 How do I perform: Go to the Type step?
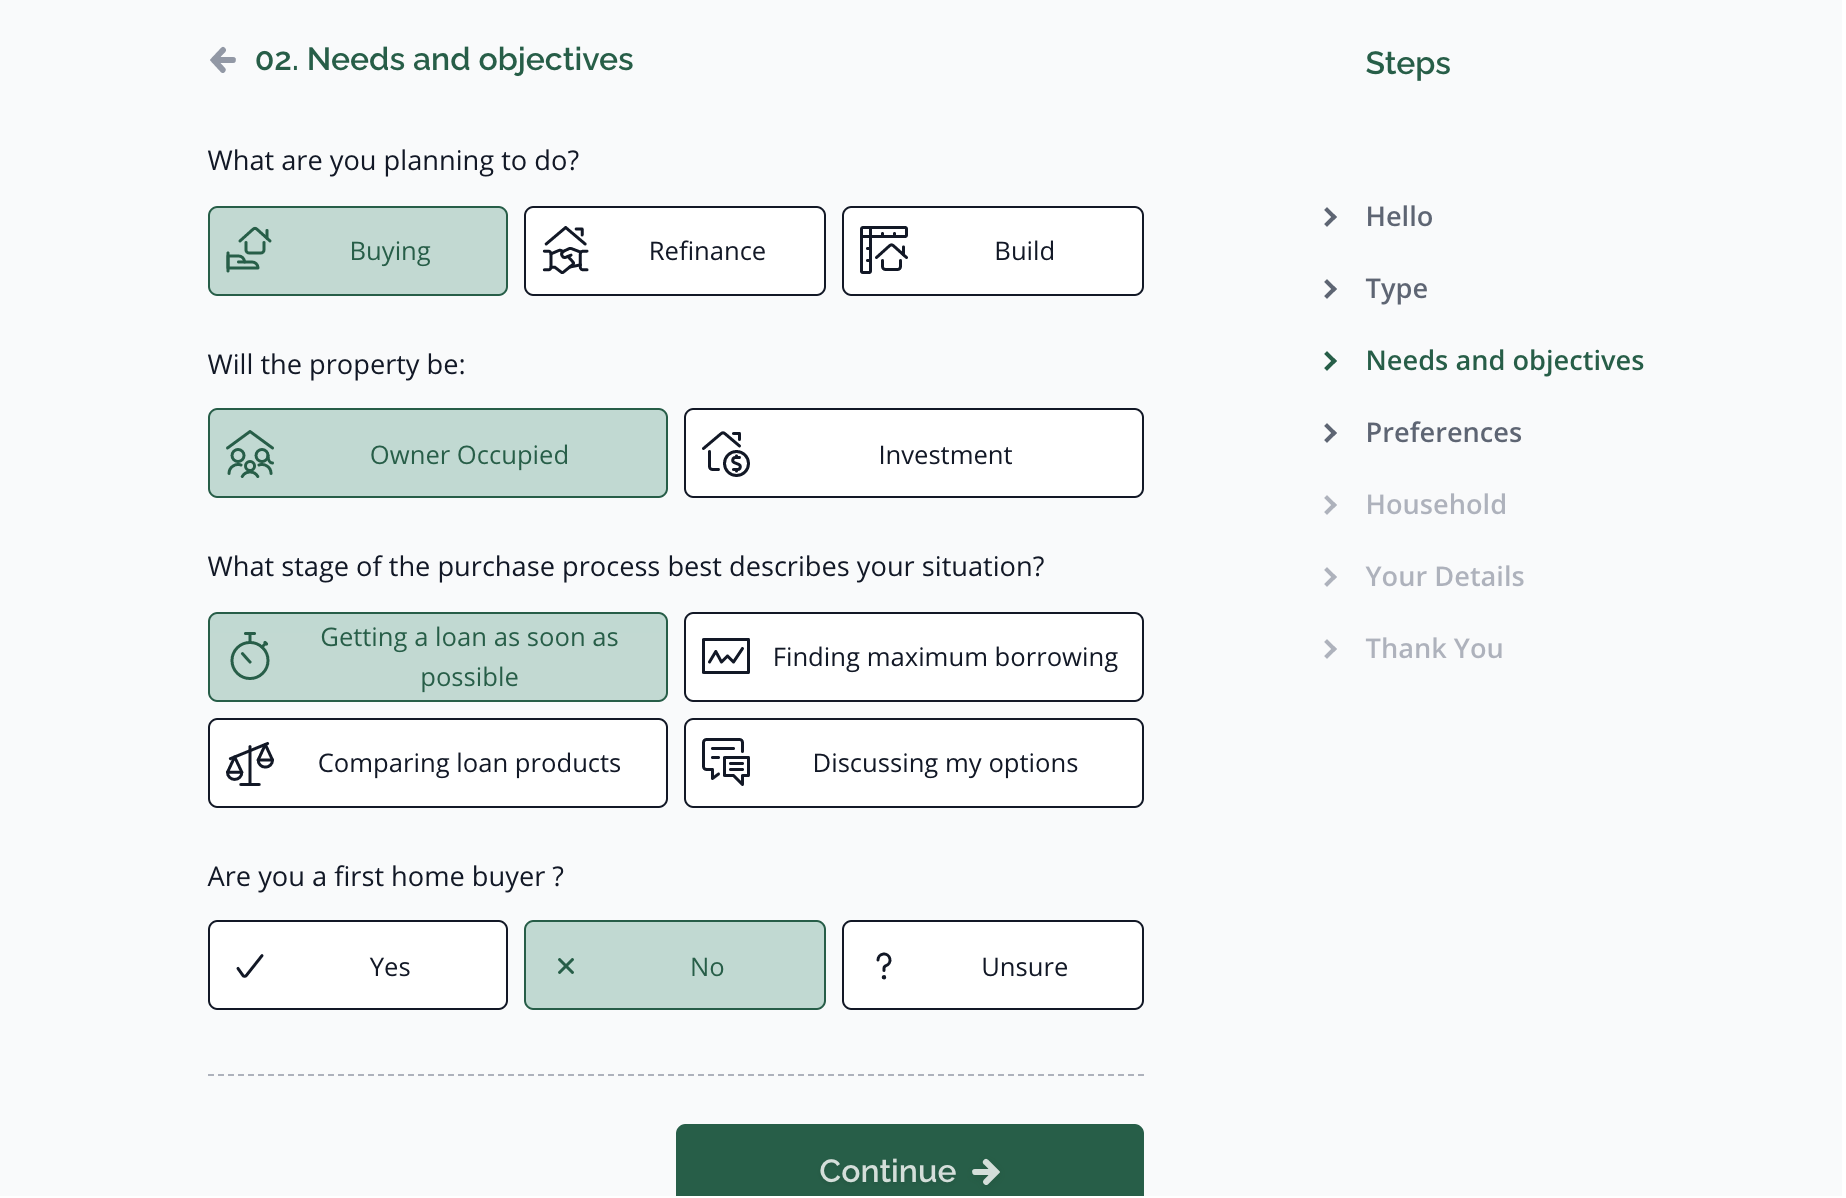(x=1396, y=289)
